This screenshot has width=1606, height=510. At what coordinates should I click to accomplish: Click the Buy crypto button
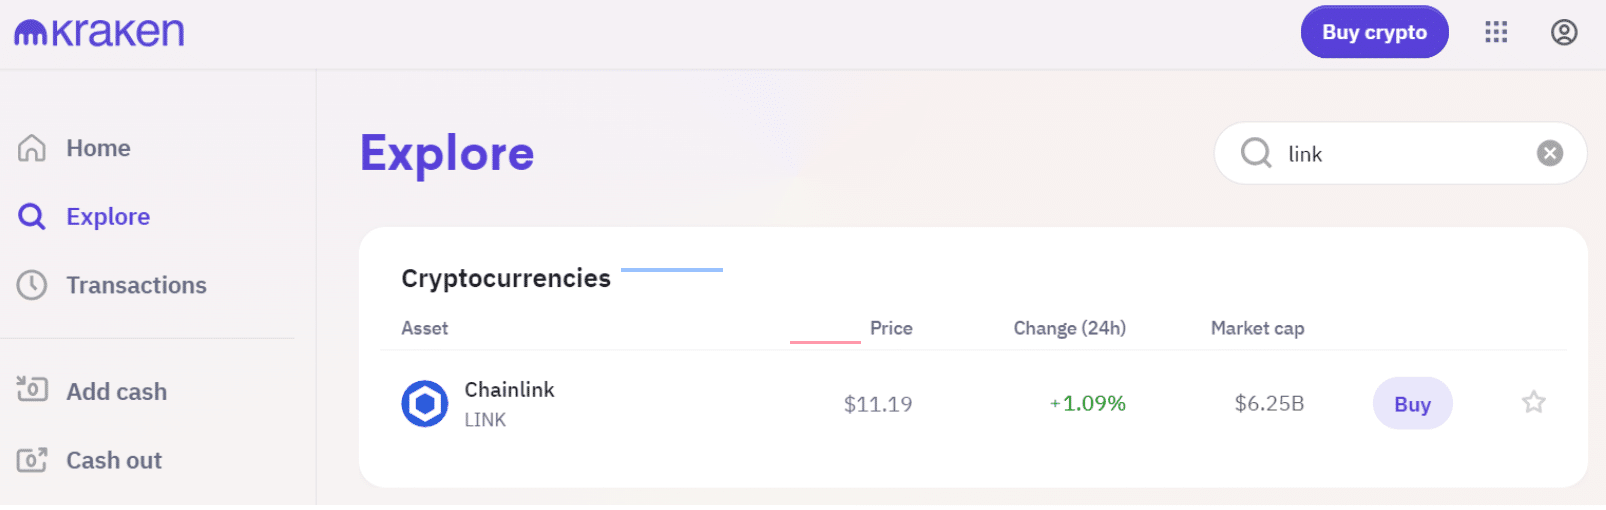1374,32
